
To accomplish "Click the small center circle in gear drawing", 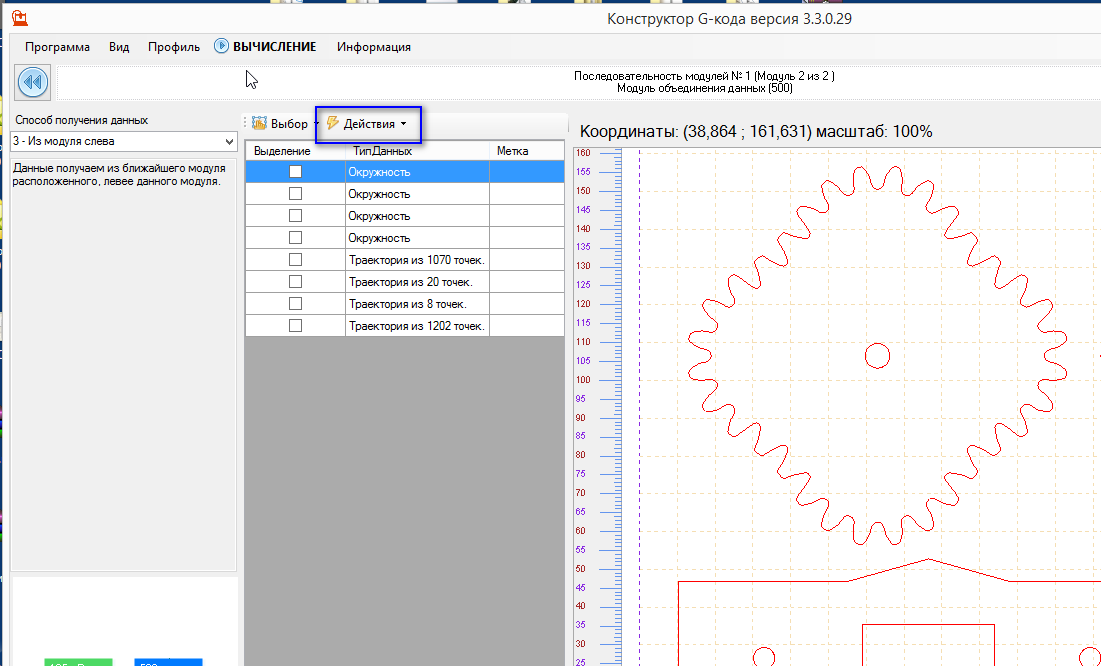I will click(877, 355).
